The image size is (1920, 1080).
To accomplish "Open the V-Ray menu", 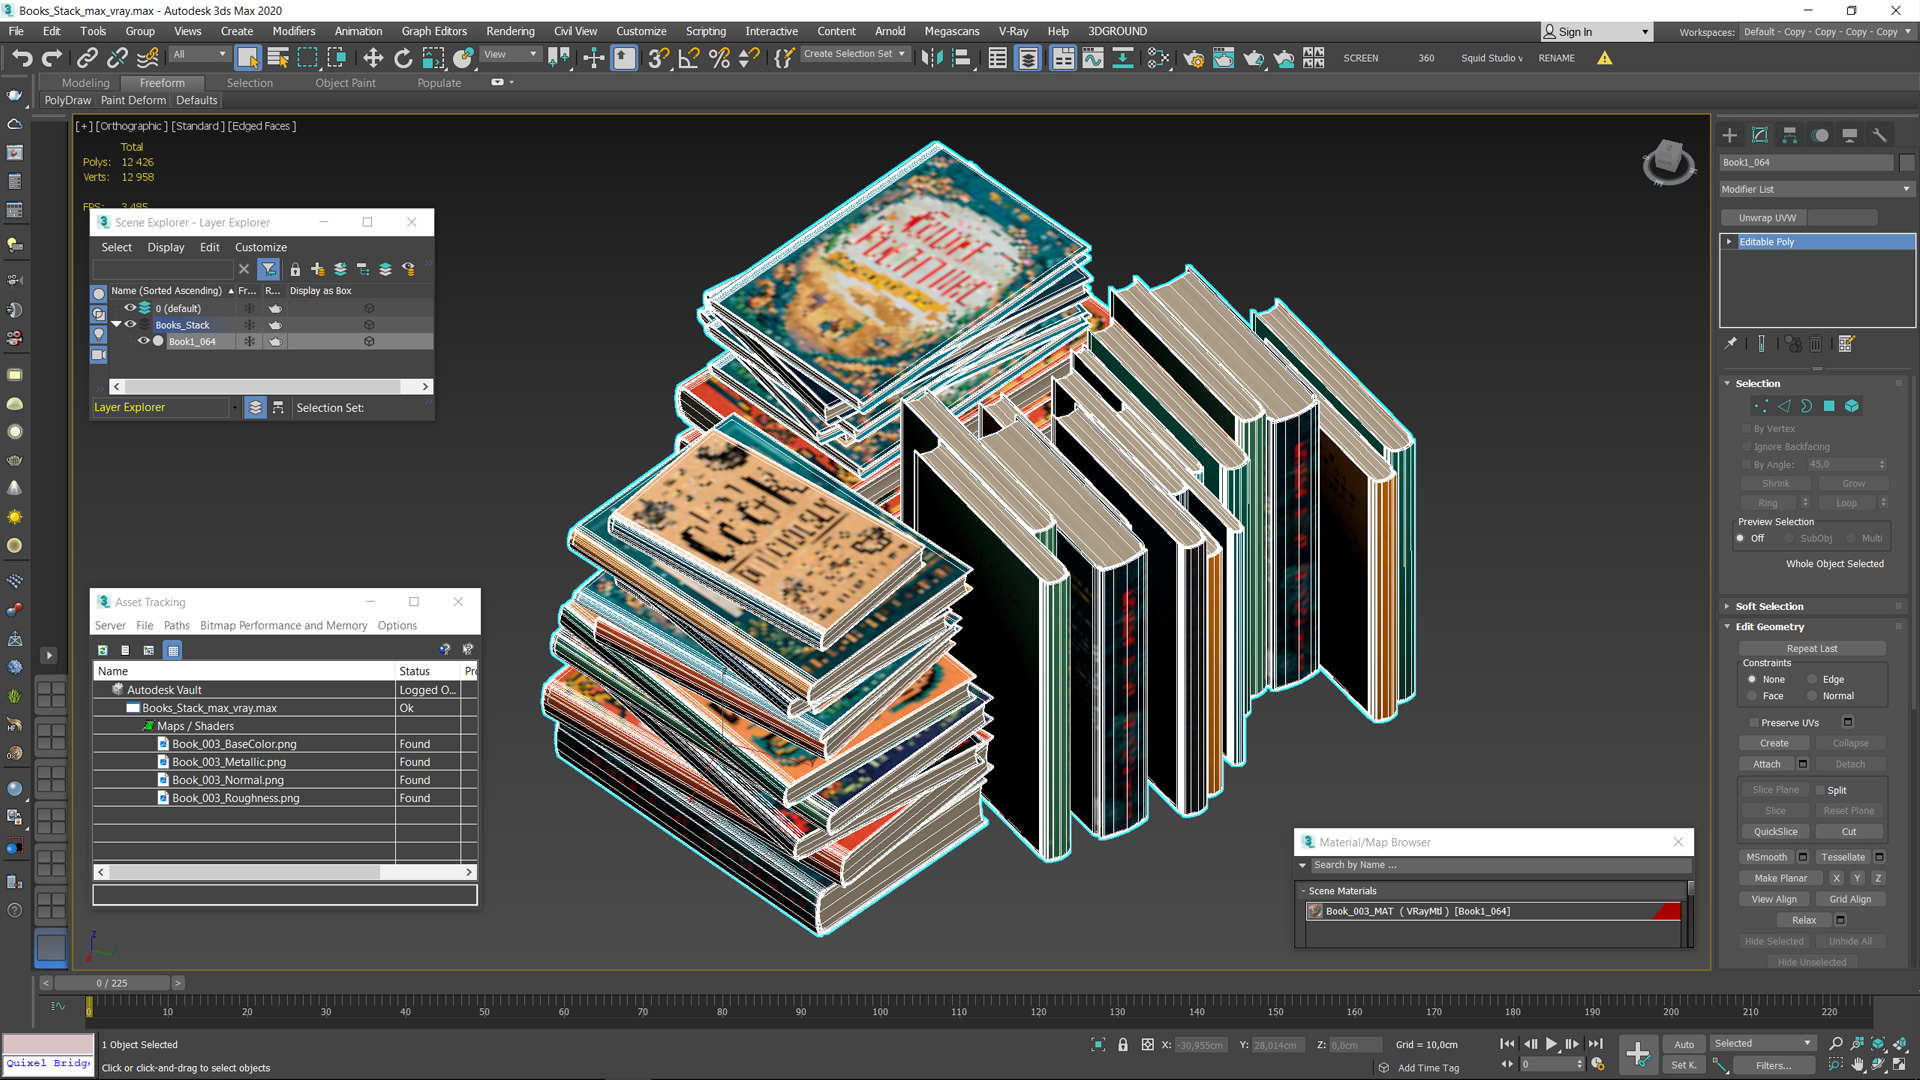I will [x=1013, y=31].
